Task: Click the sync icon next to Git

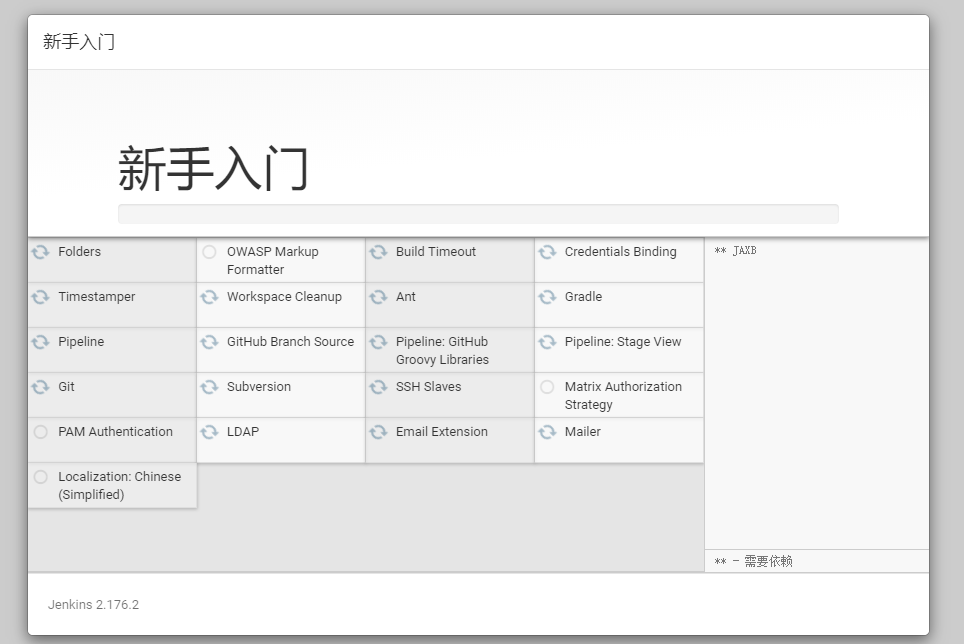Action: point(41,387)
